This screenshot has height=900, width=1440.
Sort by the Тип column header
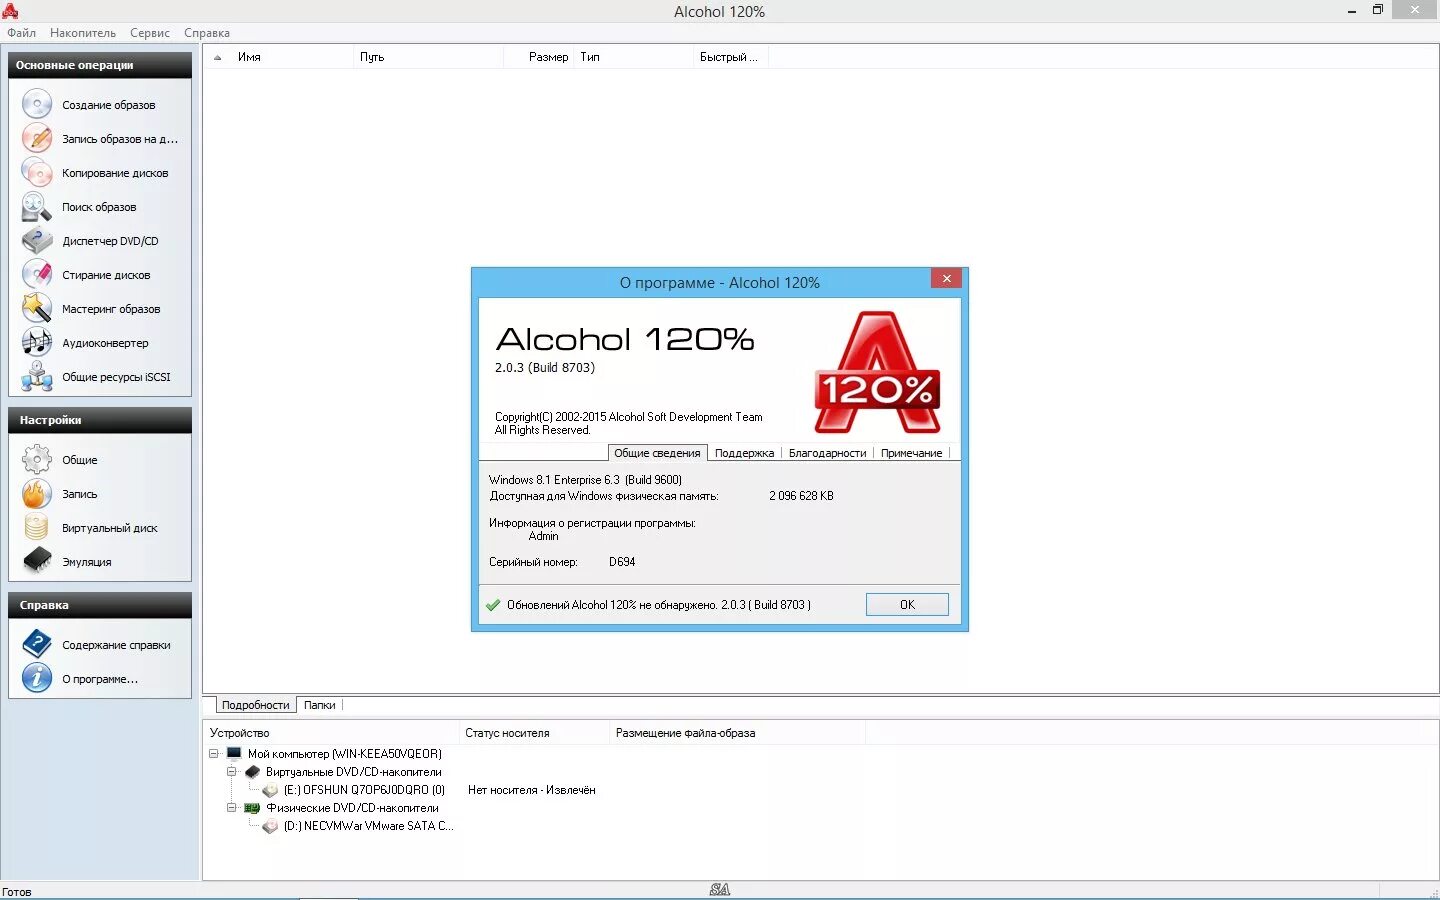(633, 57)
